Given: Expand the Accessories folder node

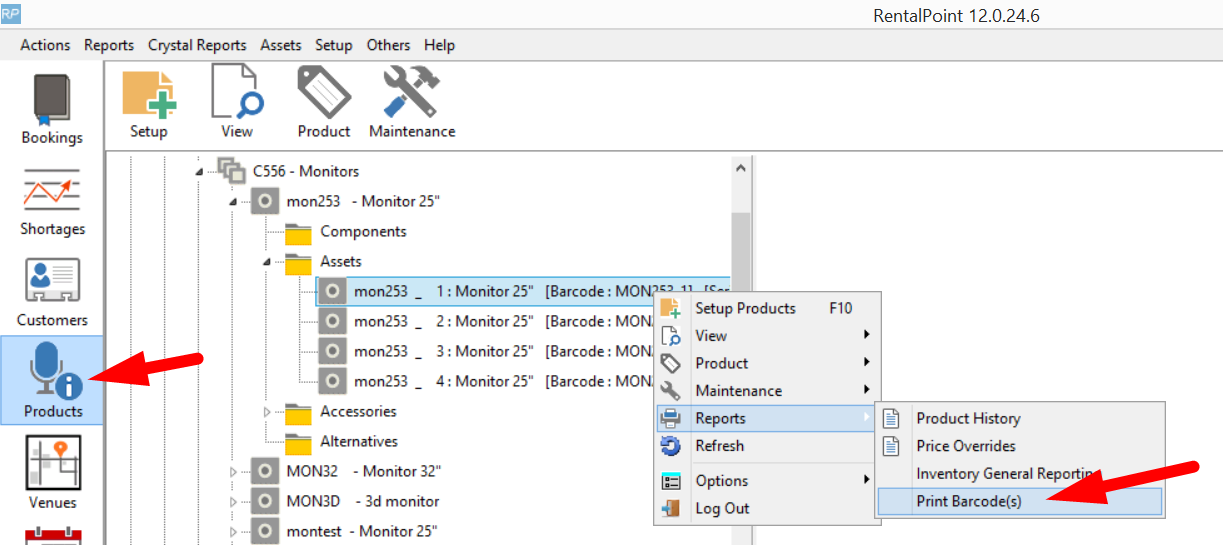Looking at the screenshot, I should coord(267,412).
